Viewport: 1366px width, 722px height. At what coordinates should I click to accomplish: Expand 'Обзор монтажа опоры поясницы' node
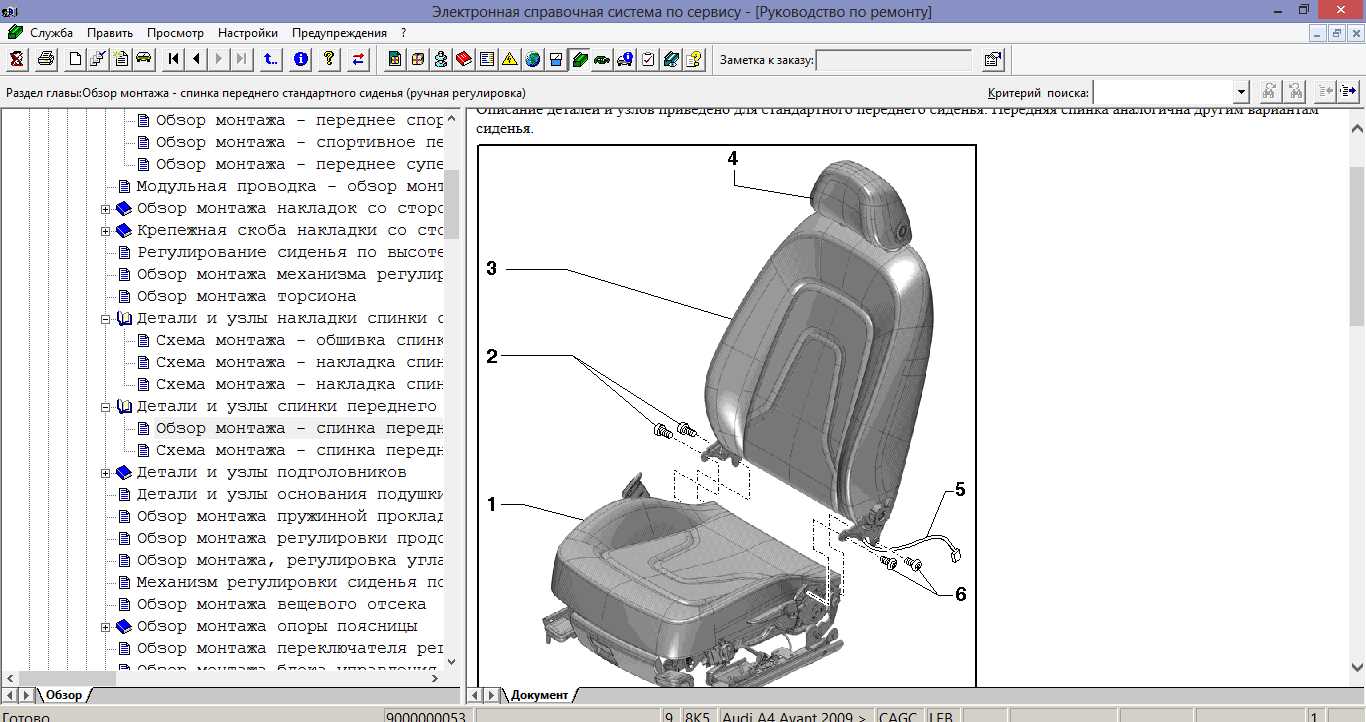[106, 627]
